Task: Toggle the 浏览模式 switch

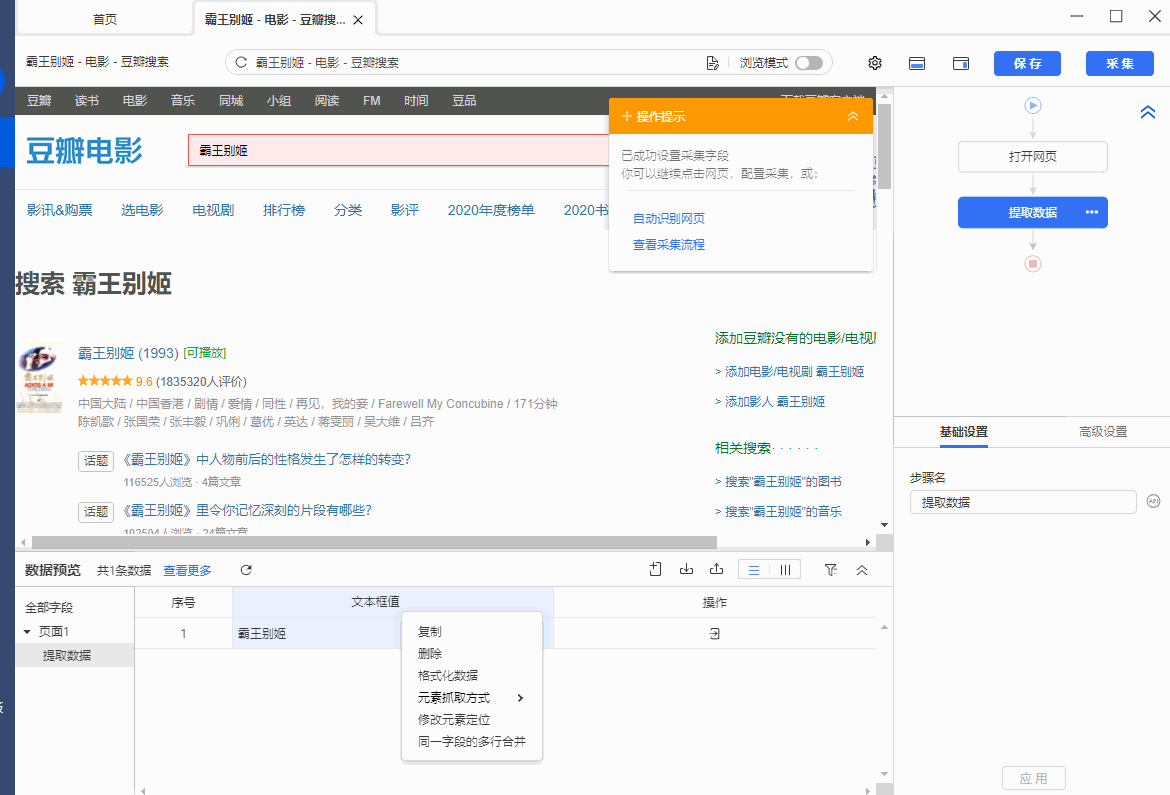Action: click(809, 63)
